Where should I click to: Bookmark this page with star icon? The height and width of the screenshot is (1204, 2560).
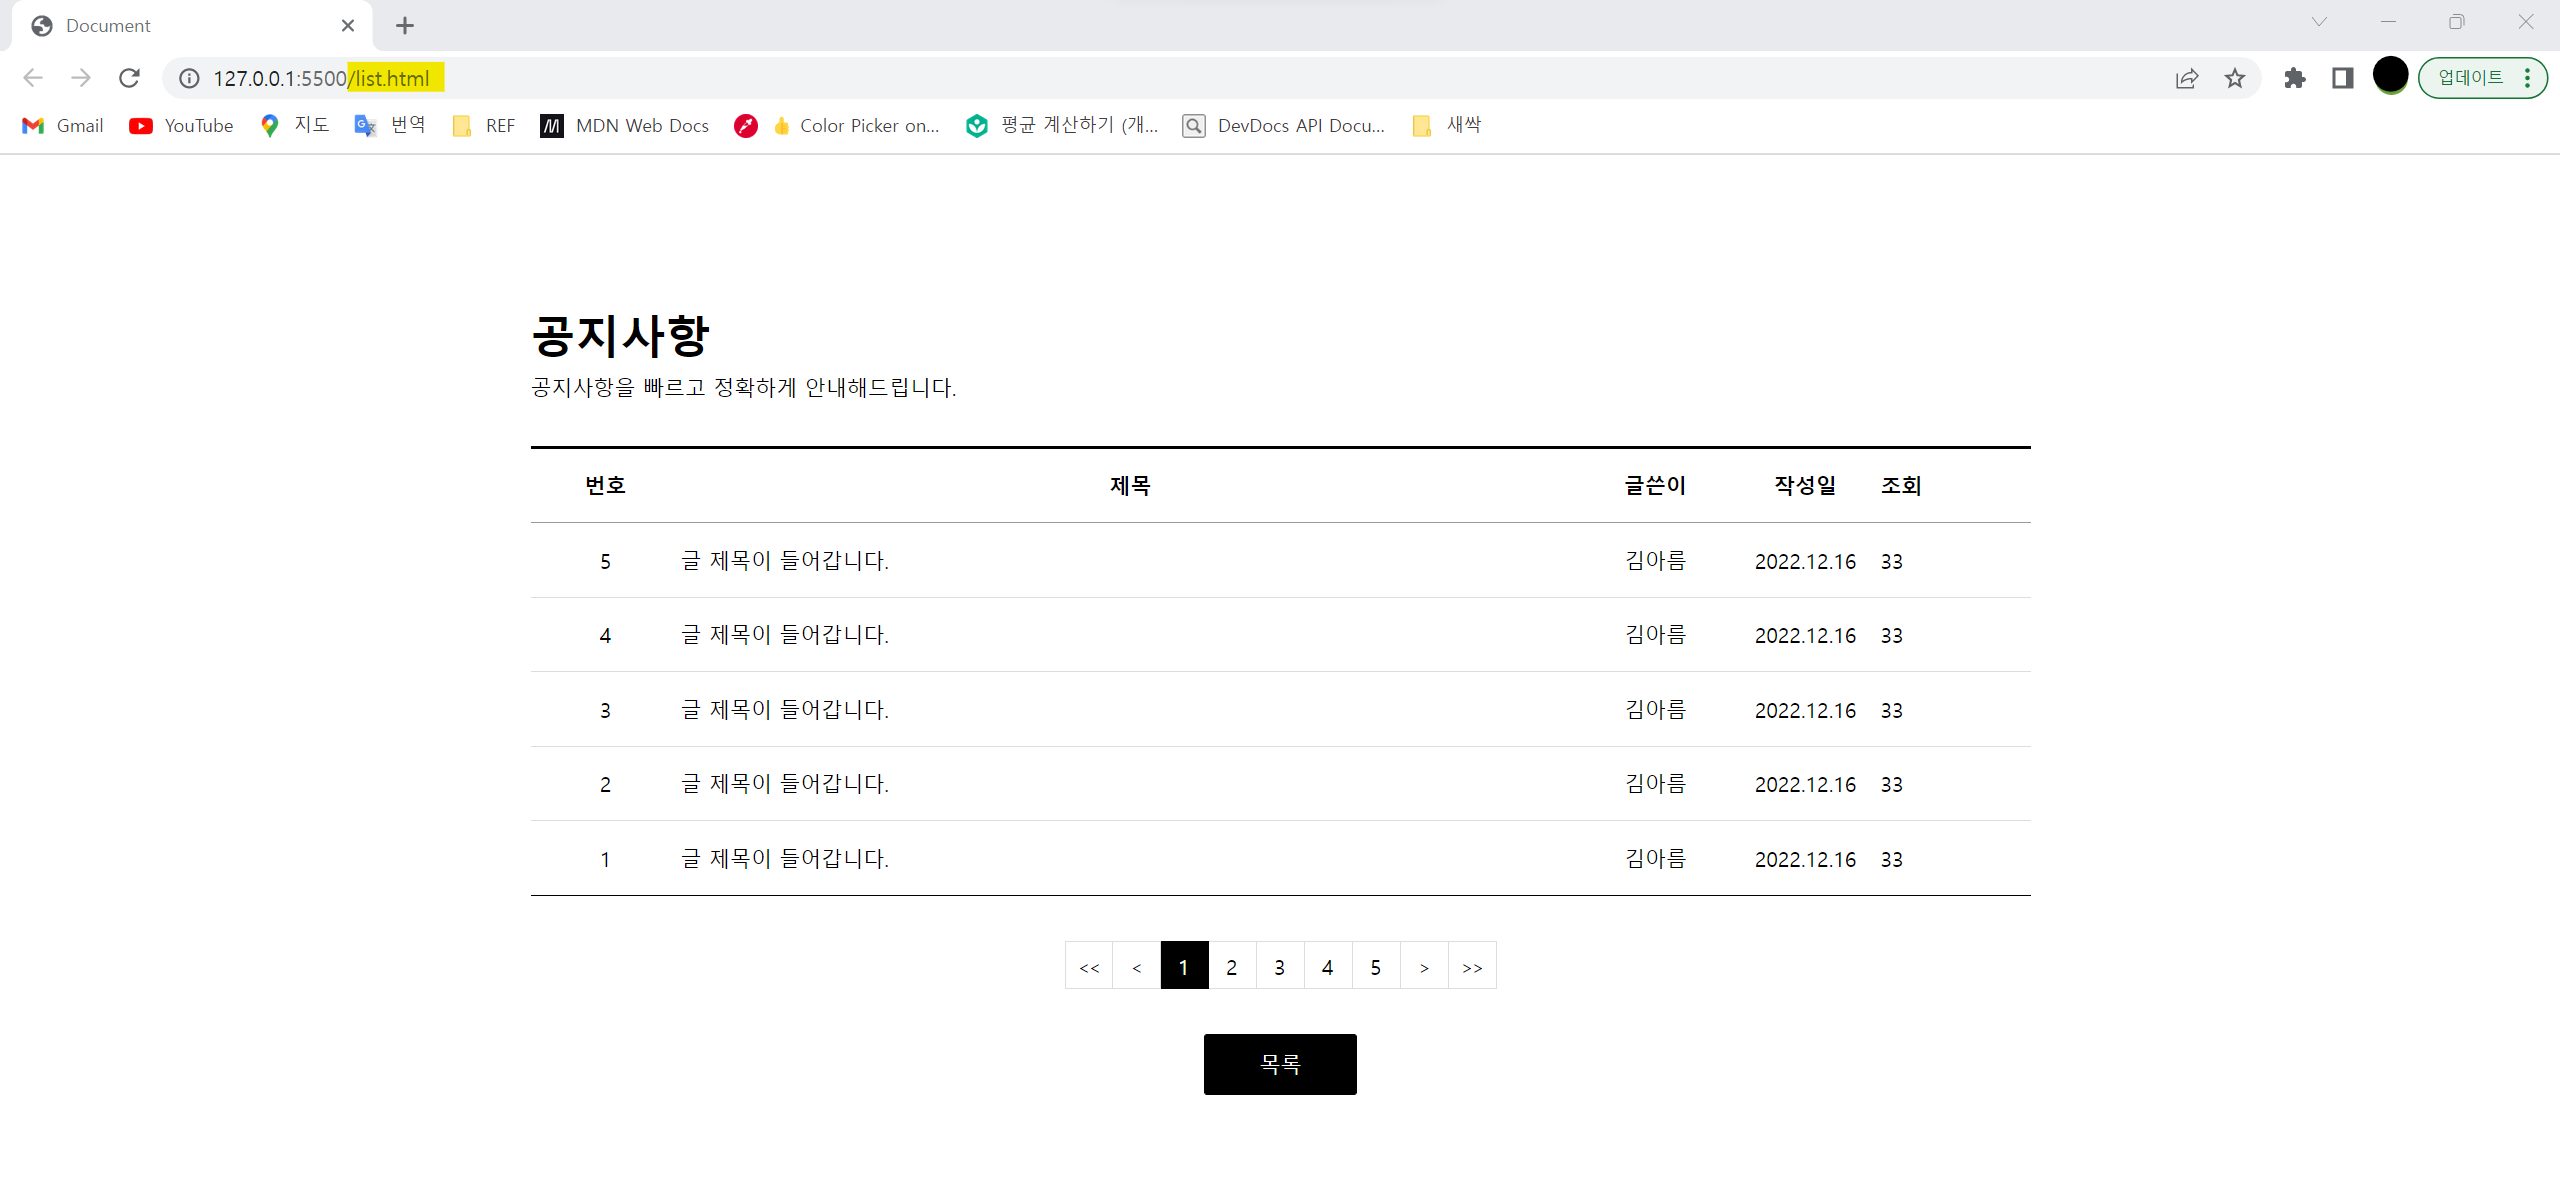coord(2234,78)
